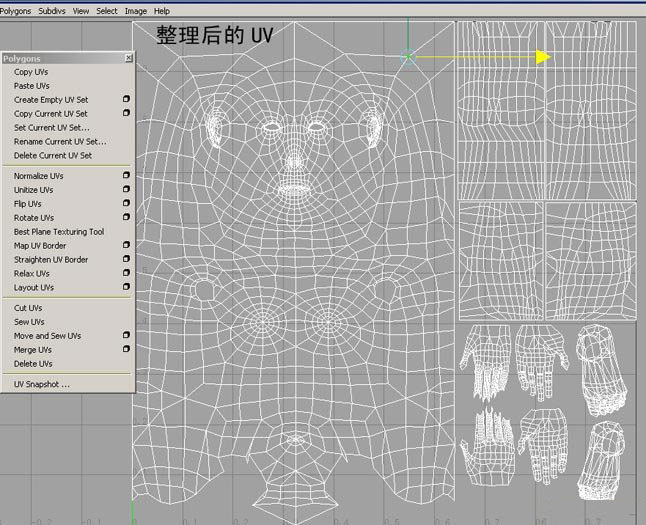Viewport: 646px width, 525px height.
Task: Choose Copy UVs
Action: pyautogui.click(x=31, y=72)
